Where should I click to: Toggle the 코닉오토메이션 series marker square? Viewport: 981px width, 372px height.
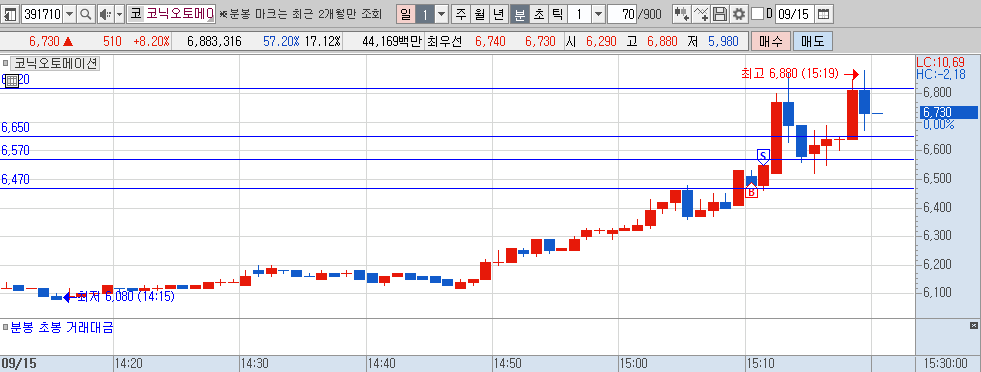[x=6, y=63]
